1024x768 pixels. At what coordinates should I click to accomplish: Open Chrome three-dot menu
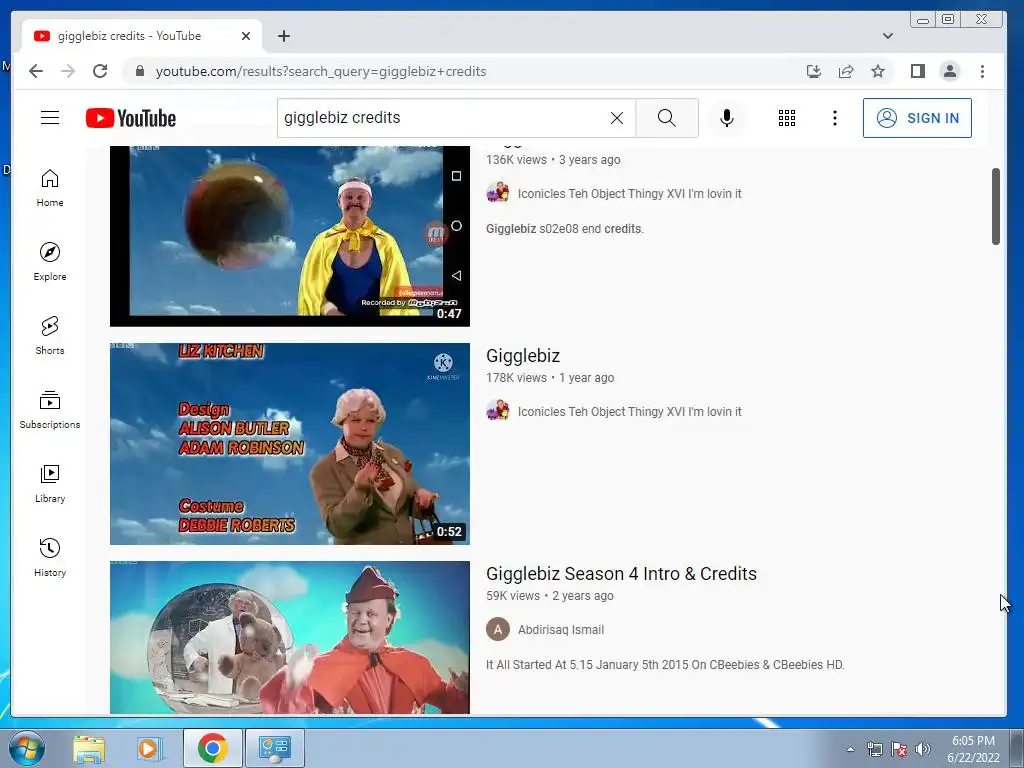coord(982,71)
